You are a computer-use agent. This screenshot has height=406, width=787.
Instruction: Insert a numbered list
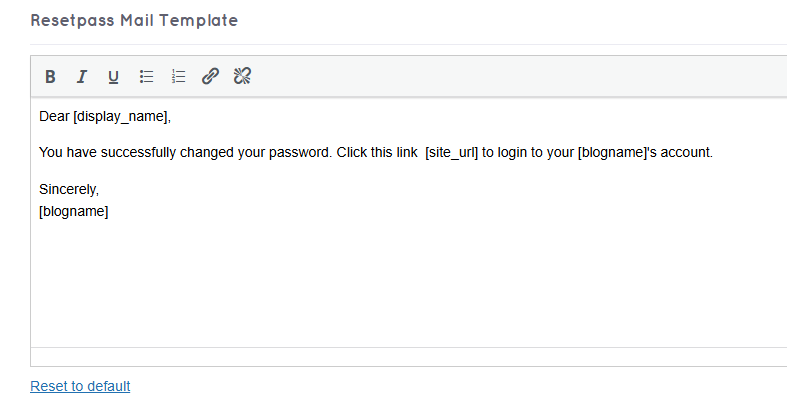pyautogui.click(x=178, y=77)
